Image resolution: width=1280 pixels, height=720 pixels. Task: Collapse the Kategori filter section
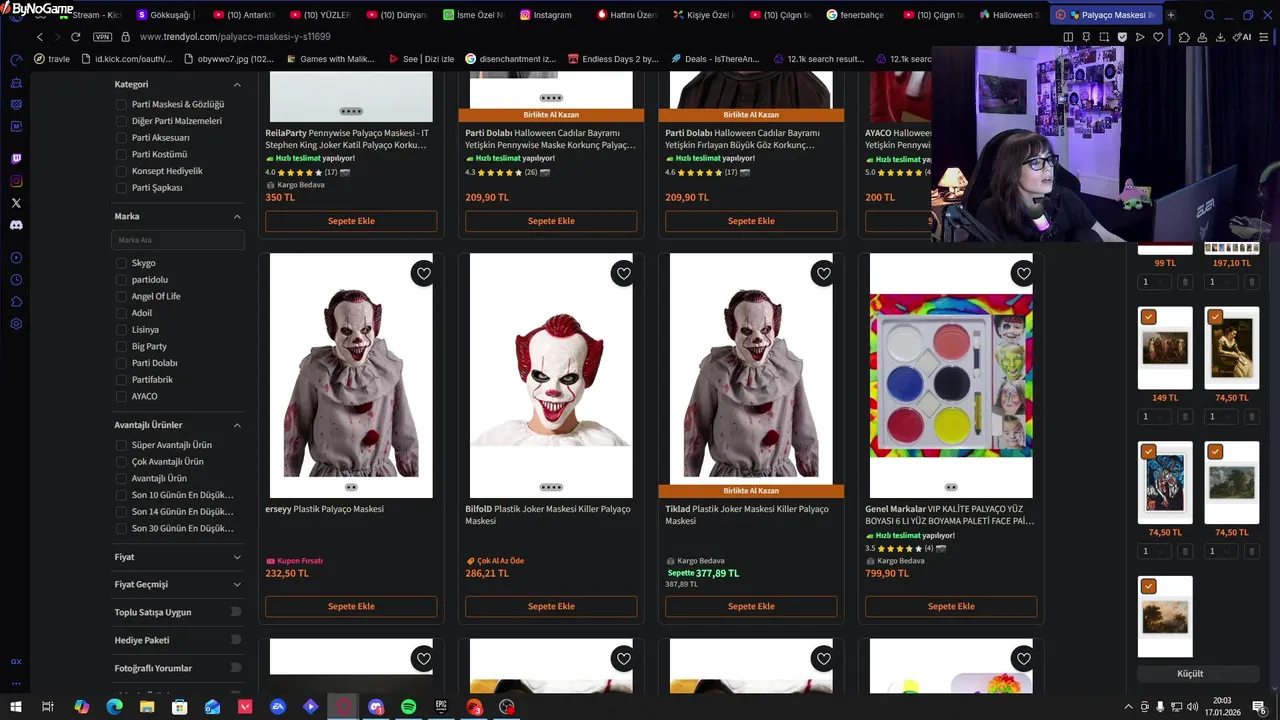point(237,85)
